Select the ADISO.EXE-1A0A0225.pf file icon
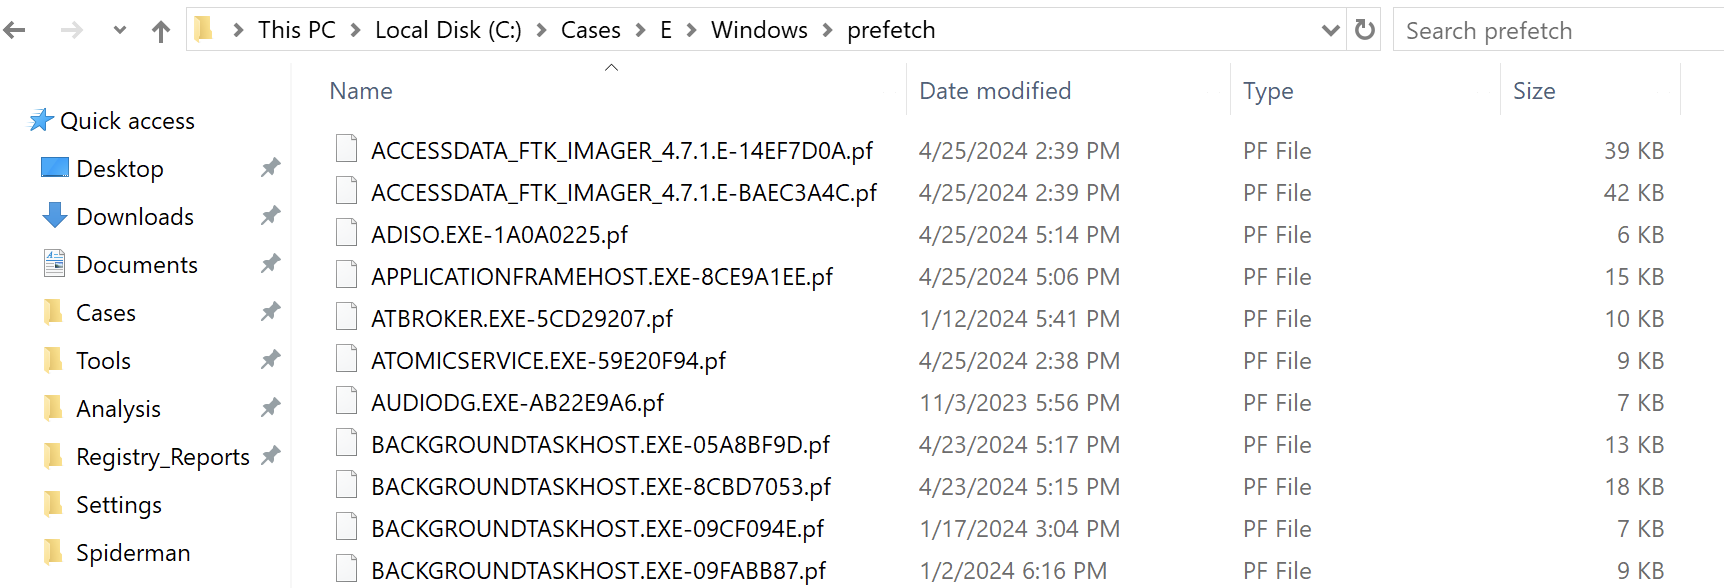1724x588 pixels. (x=347, y=233)
